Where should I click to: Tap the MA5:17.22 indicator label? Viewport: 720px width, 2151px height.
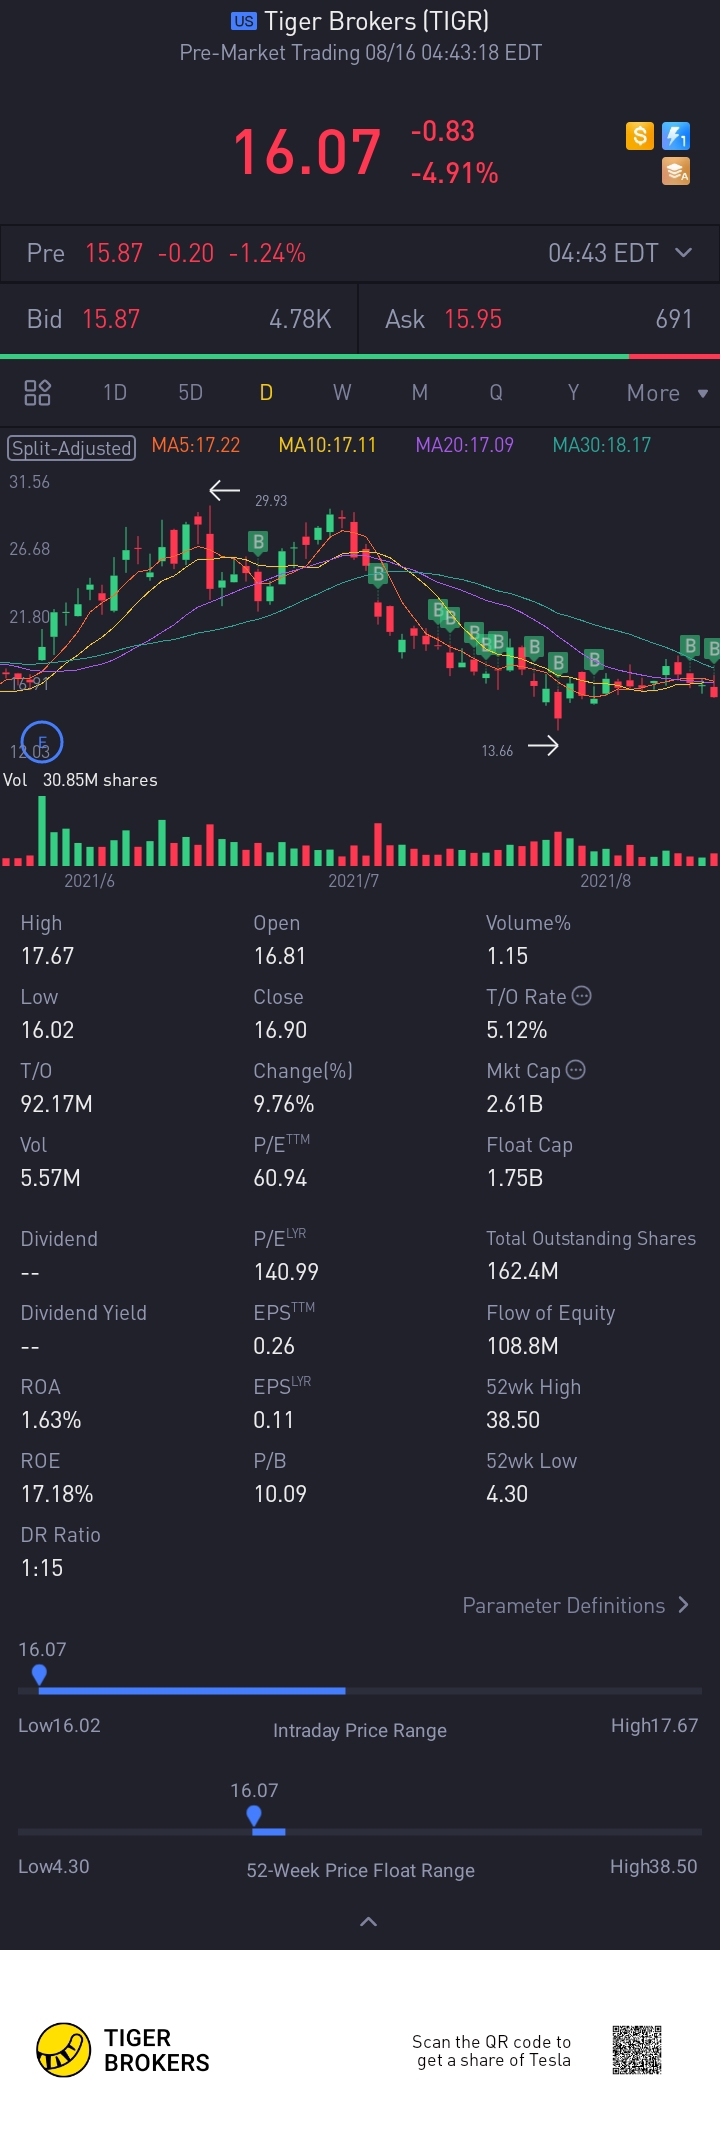click(x=196, y=445)
